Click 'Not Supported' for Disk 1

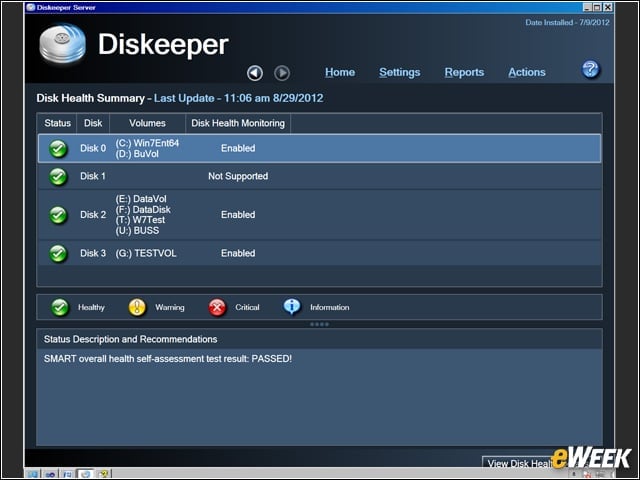(238, 176)
